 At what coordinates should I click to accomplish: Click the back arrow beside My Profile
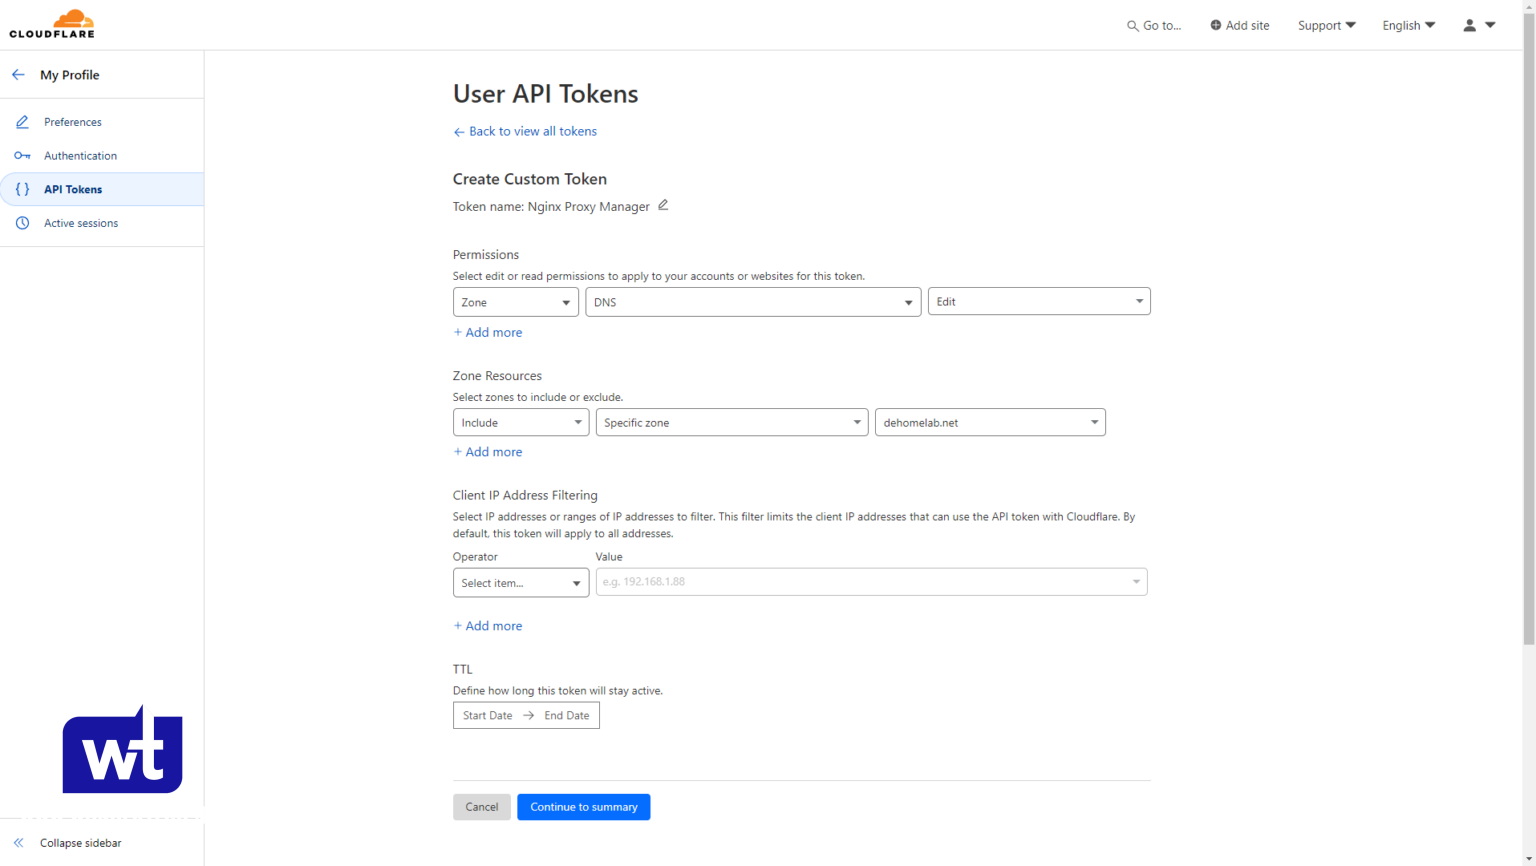18,75
